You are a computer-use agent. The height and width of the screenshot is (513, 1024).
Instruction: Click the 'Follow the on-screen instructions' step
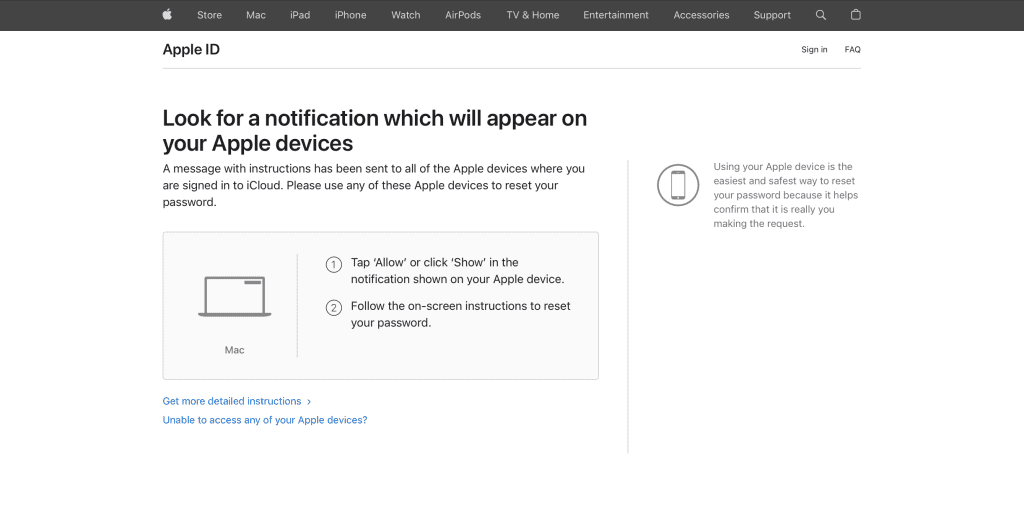click(460, 315)
